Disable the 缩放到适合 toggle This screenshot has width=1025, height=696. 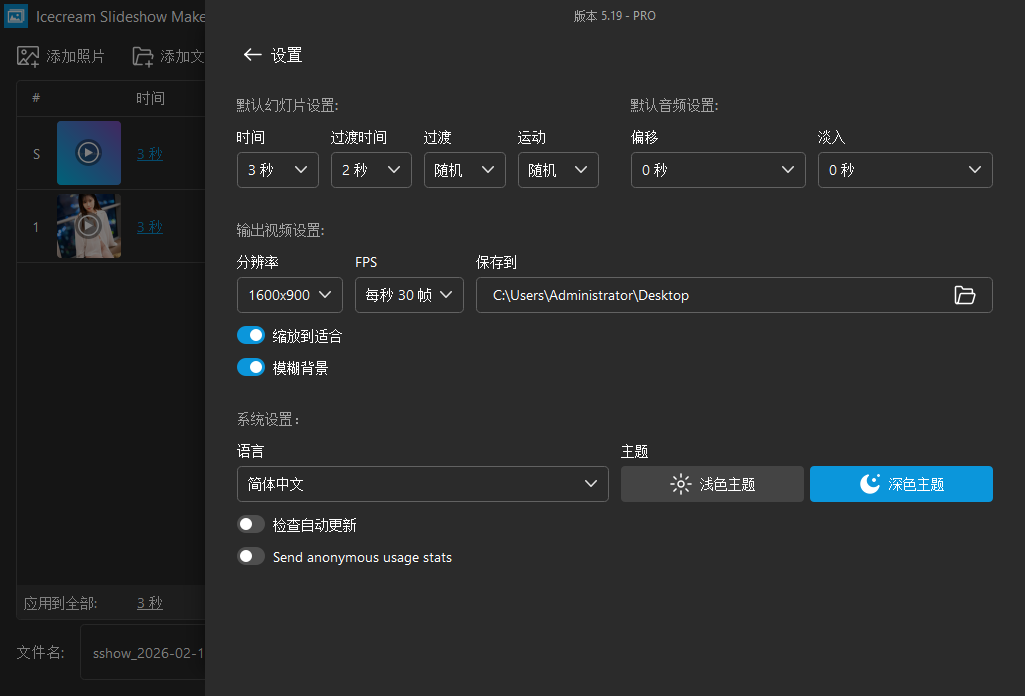coord(251,334)
